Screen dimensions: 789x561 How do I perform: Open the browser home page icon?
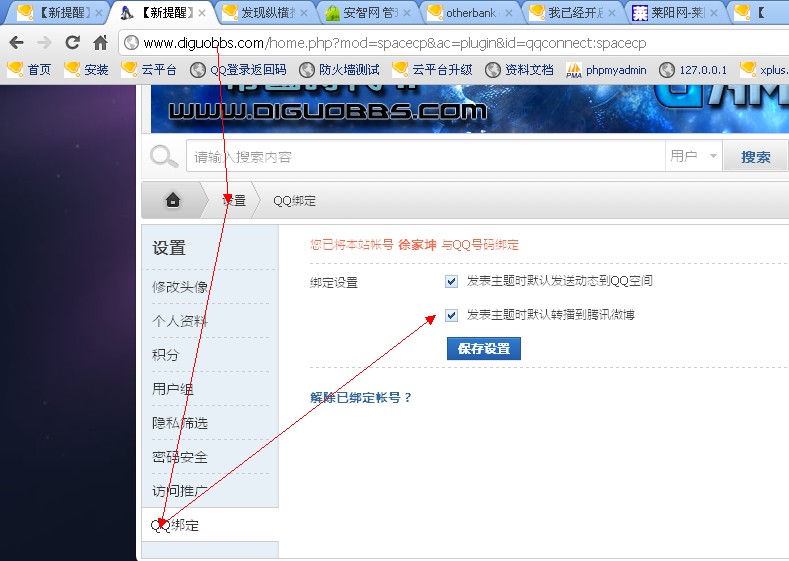101,43
